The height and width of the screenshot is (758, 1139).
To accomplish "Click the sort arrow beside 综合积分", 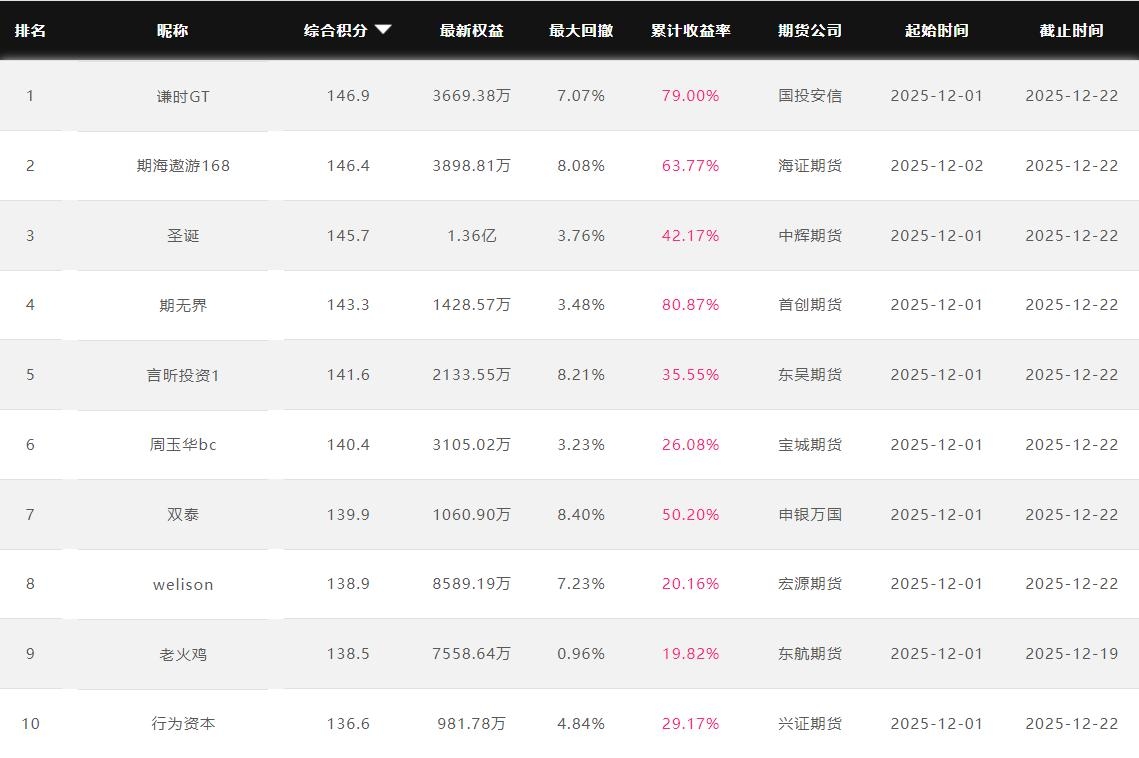I will [x=383, y=30].
